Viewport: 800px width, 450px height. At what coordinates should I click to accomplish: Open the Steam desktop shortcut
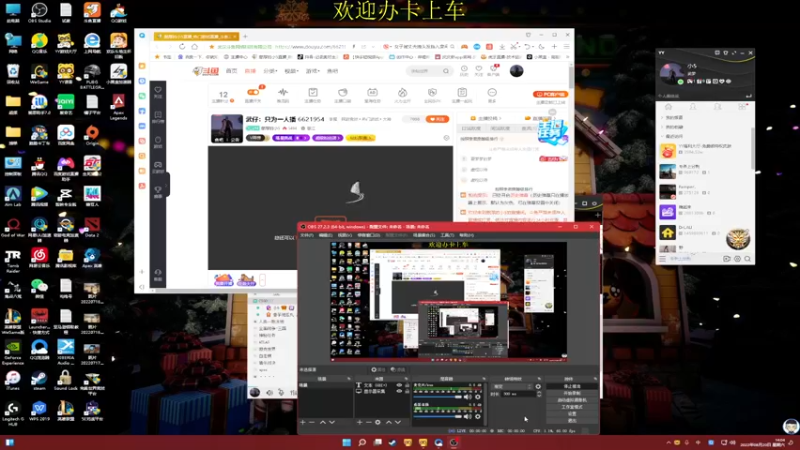39,380
